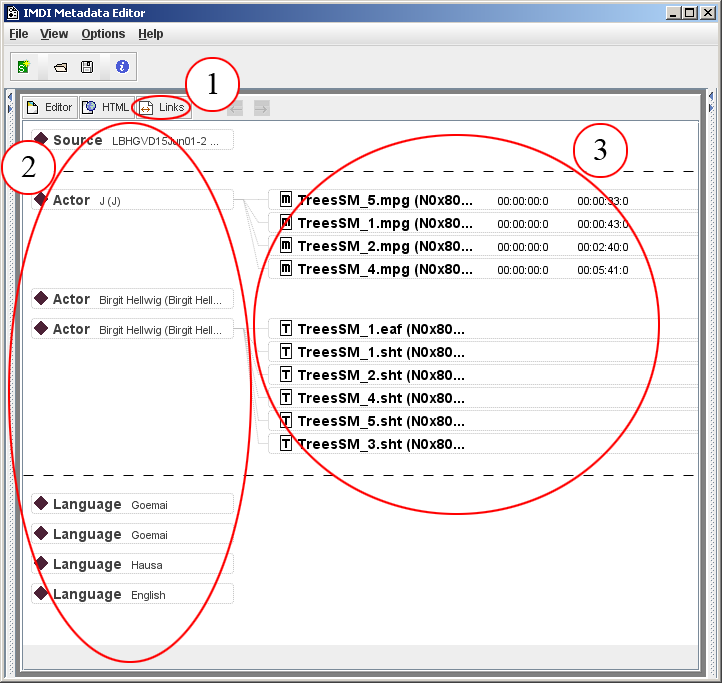
Task: Select media file TreesSM_4.mpg
Action: point(483,269)
